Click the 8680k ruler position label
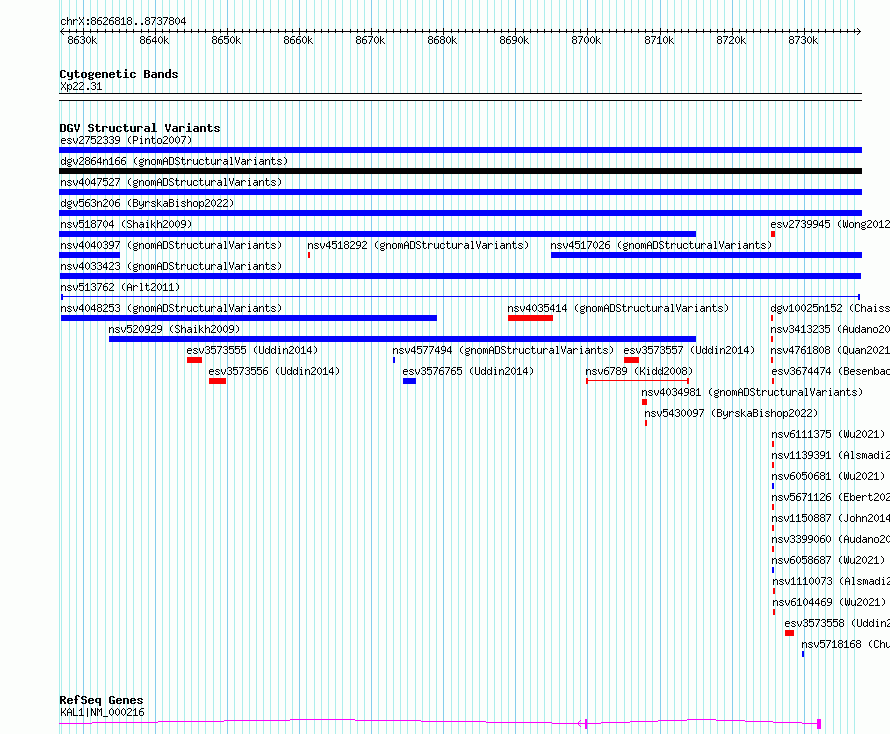890x734 pixels. 442,40
